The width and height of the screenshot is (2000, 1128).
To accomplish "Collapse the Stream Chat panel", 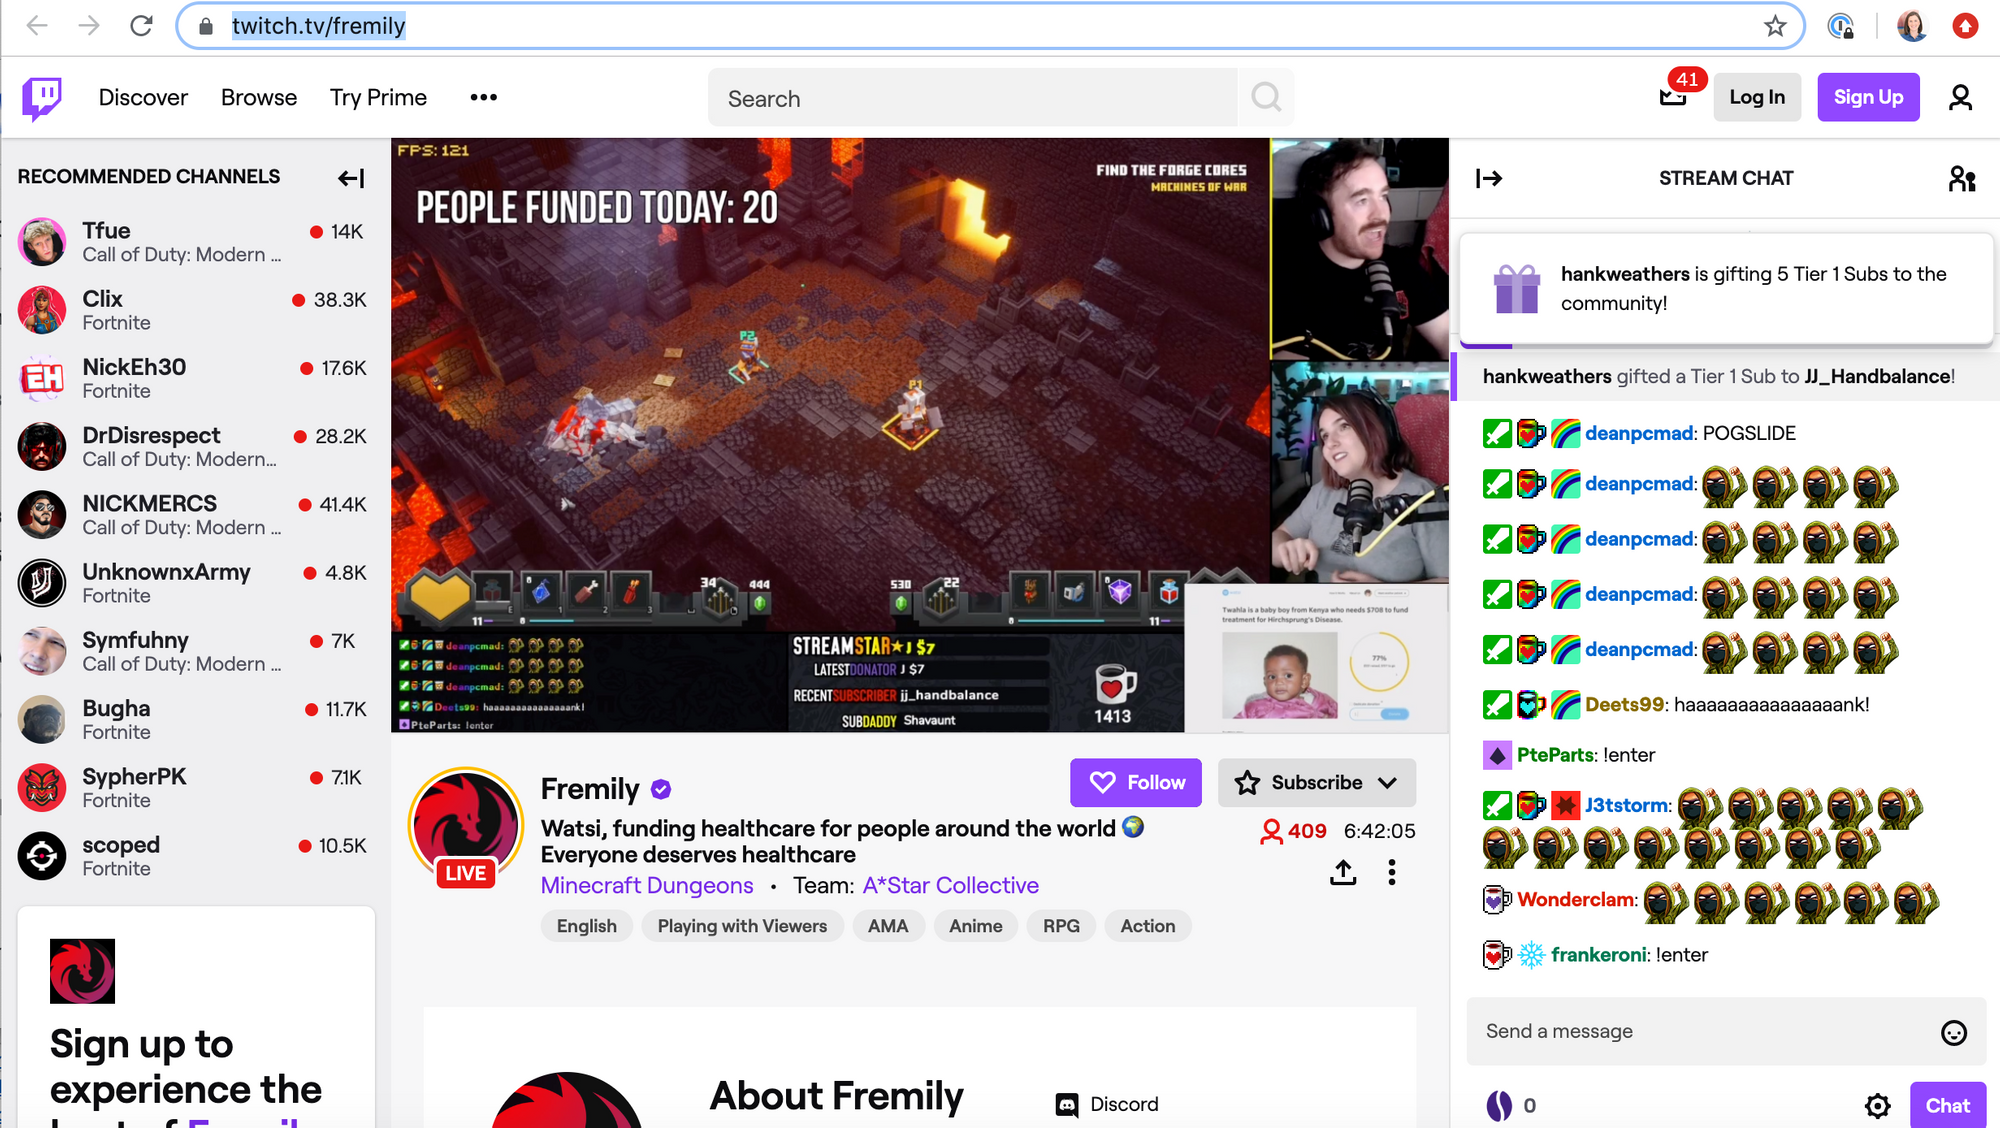I will (1489, 179).
